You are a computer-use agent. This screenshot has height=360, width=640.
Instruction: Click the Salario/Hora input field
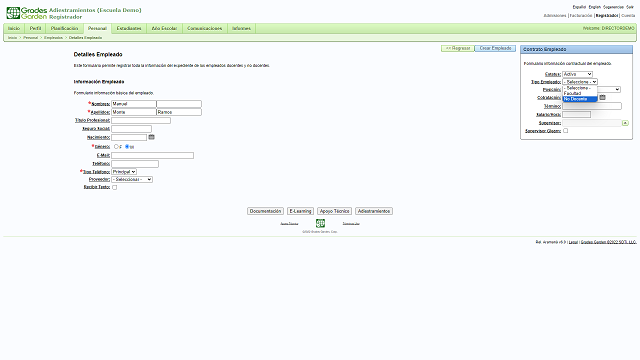576,115
